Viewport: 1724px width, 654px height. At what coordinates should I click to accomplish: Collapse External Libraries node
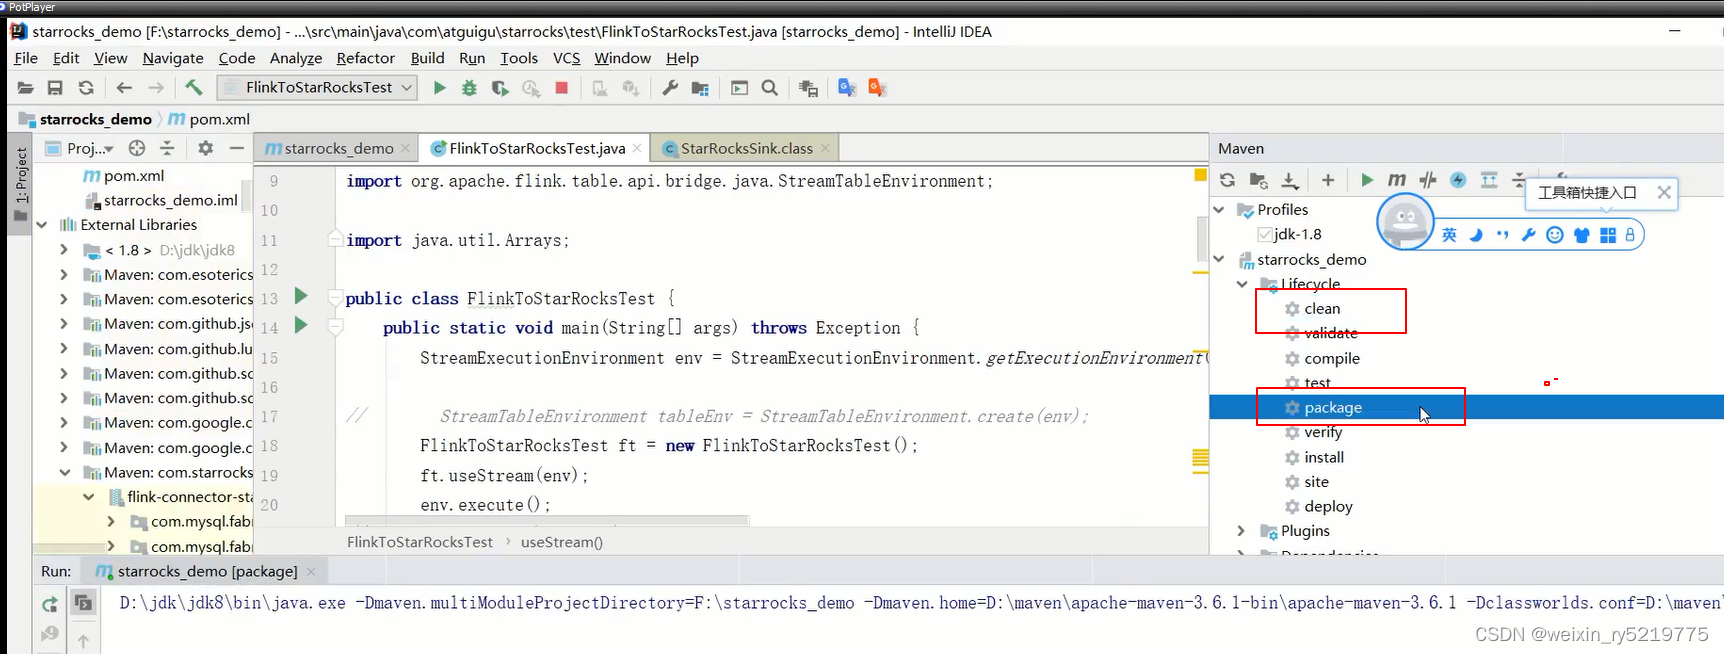pyautogui.click(x=42, y=225)
